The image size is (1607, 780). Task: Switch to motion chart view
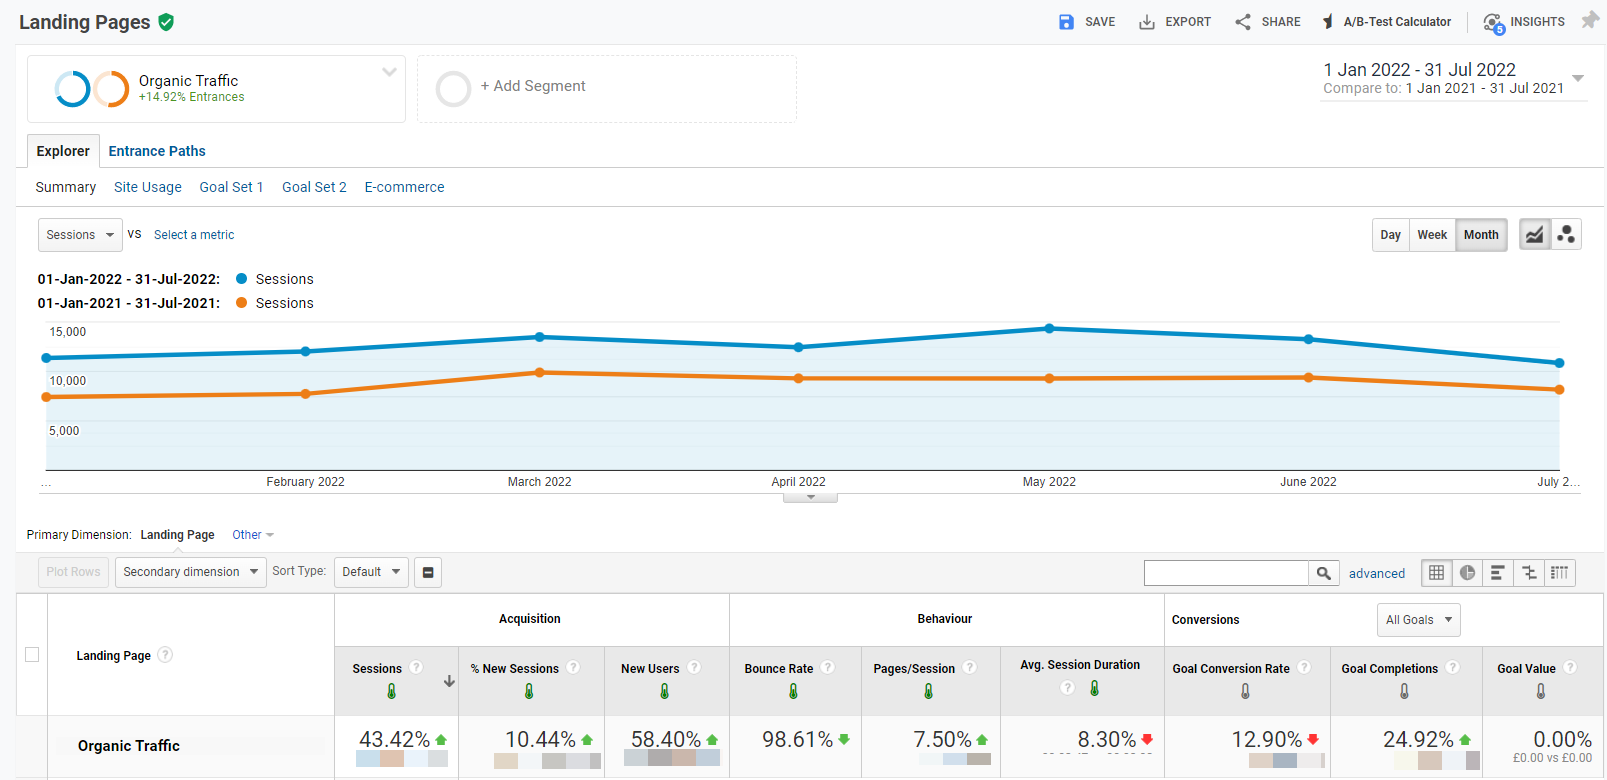click(1566, 235)
